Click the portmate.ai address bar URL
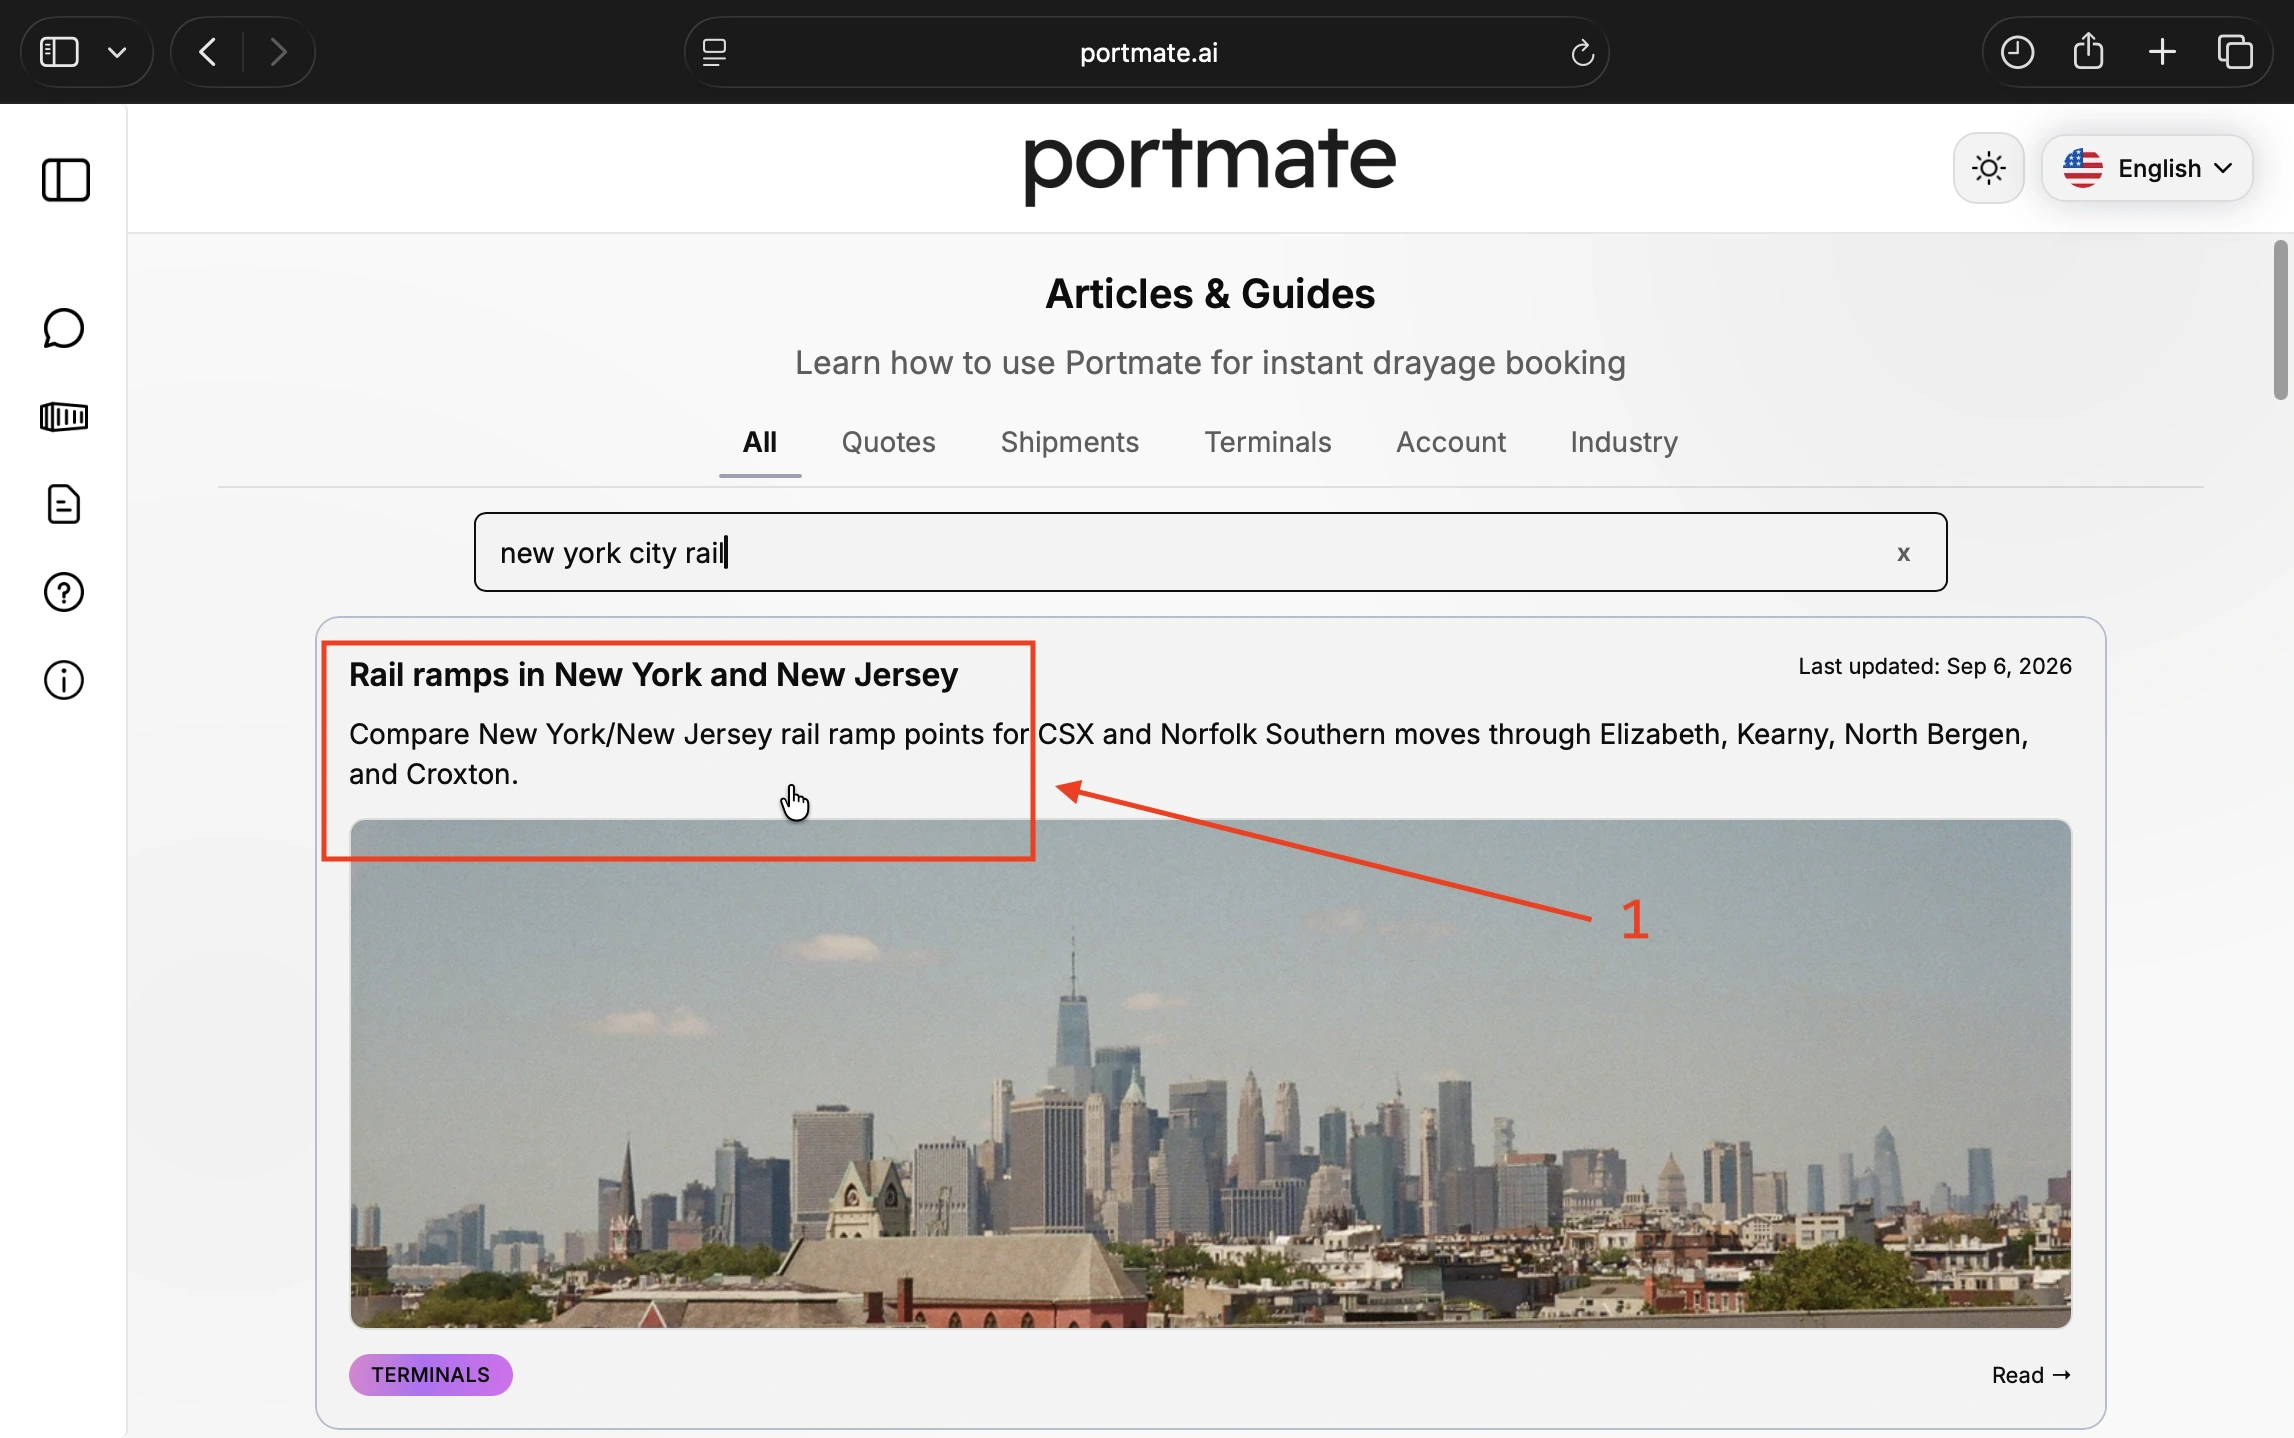The image size is (2294, 1438). (x=1149, y=54)
